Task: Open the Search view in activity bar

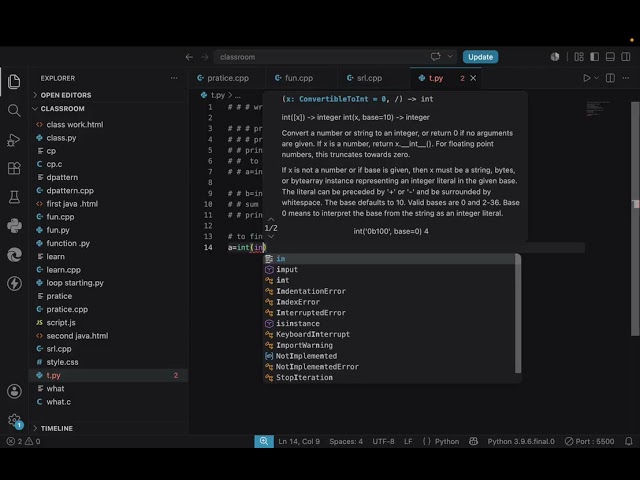Action: [14, 110]
